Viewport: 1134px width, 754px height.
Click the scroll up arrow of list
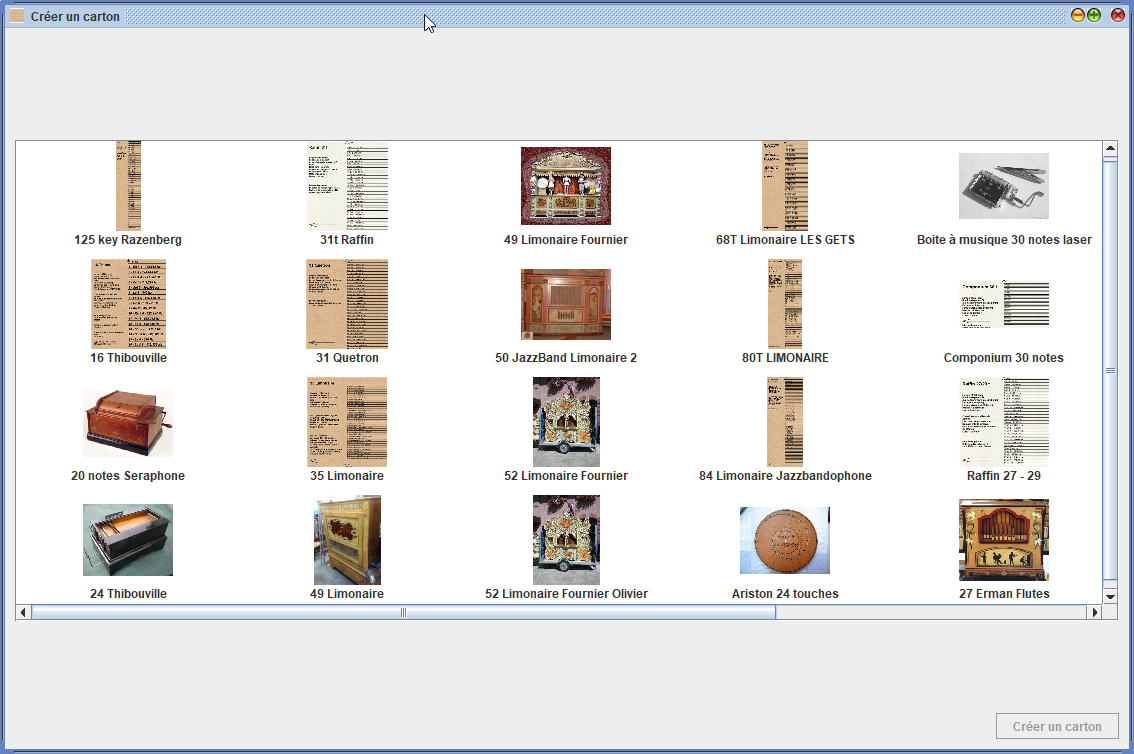pyautogui.click(x=1109, y=150)
